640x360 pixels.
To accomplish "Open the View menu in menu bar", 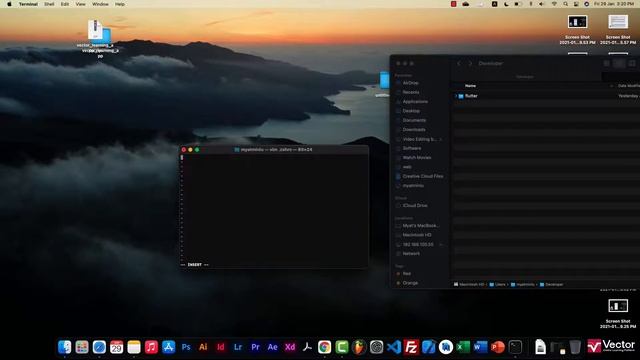I will (x=80, y=4).
